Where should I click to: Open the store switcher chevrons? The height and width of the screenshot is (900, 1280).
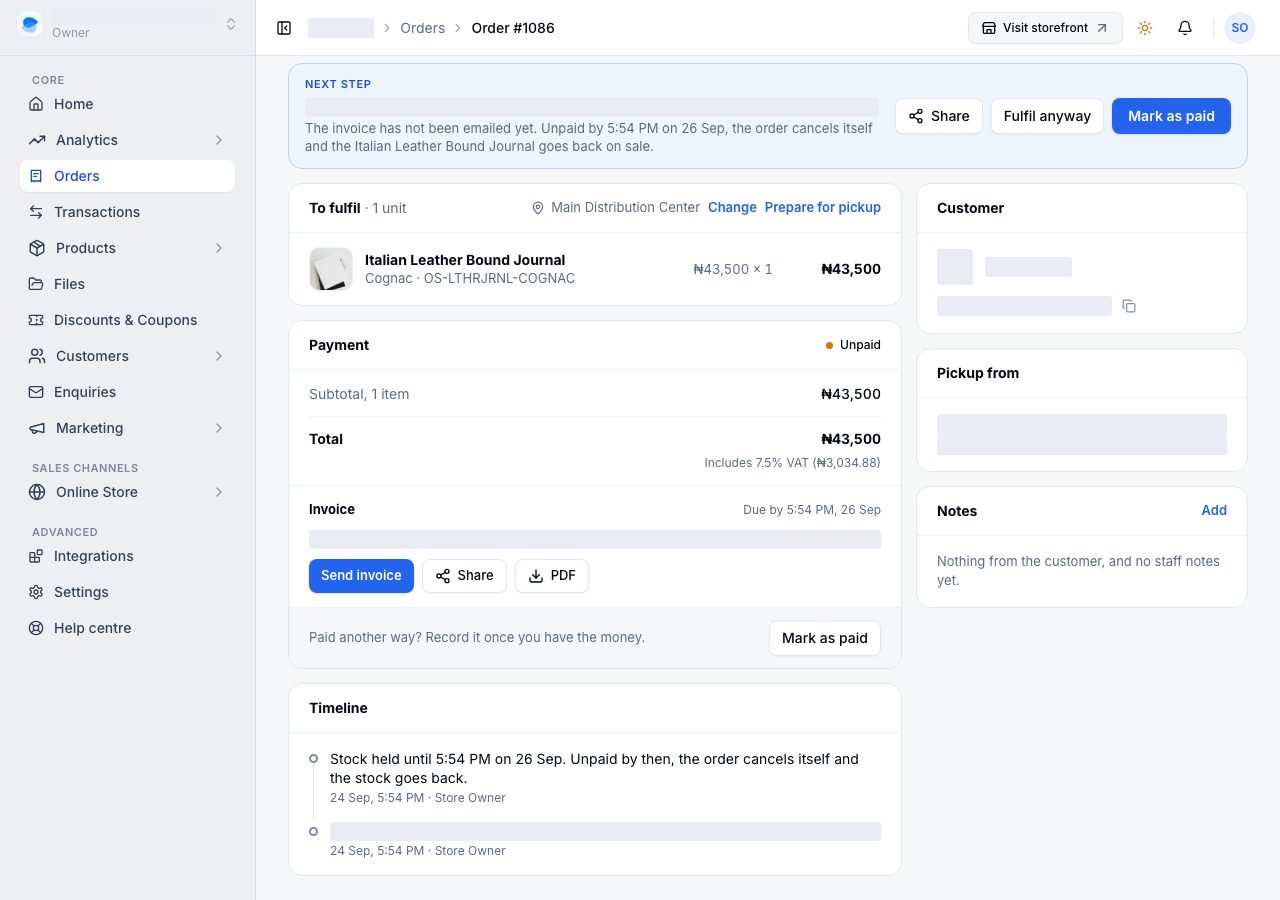(231, 24)
